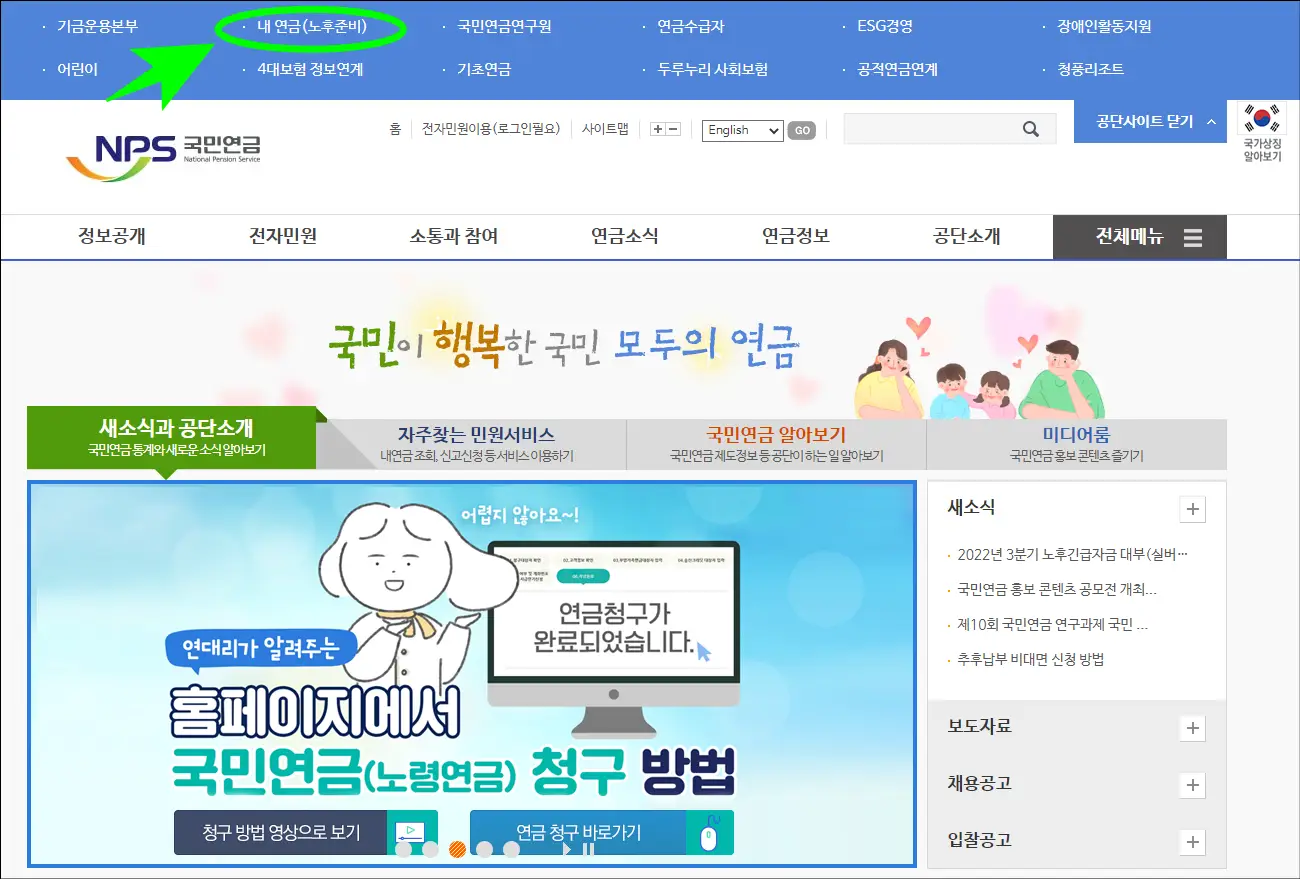Screen dimensions: 1300x879
Task: Zoom in with the plus icon
Action: [657, 129]
